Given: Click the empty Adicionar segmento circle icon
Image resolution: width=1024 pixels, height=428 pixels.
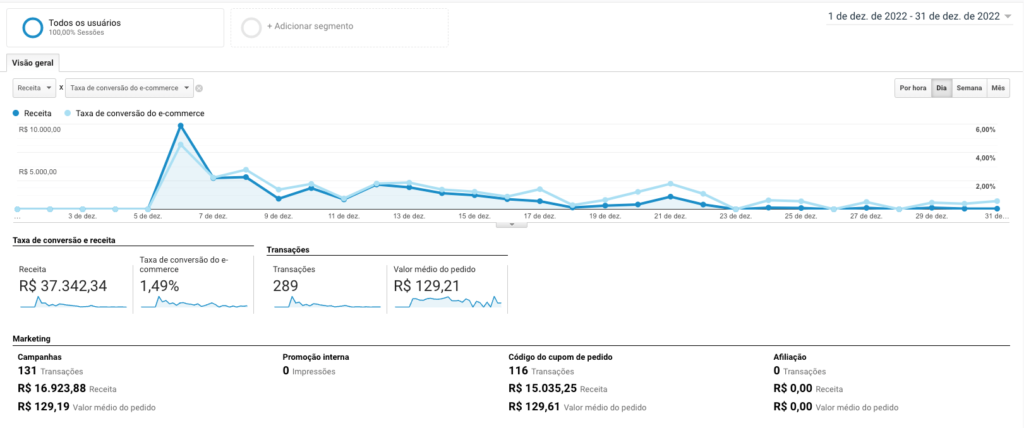Looking at the screenshot, I should click(251, 27).
